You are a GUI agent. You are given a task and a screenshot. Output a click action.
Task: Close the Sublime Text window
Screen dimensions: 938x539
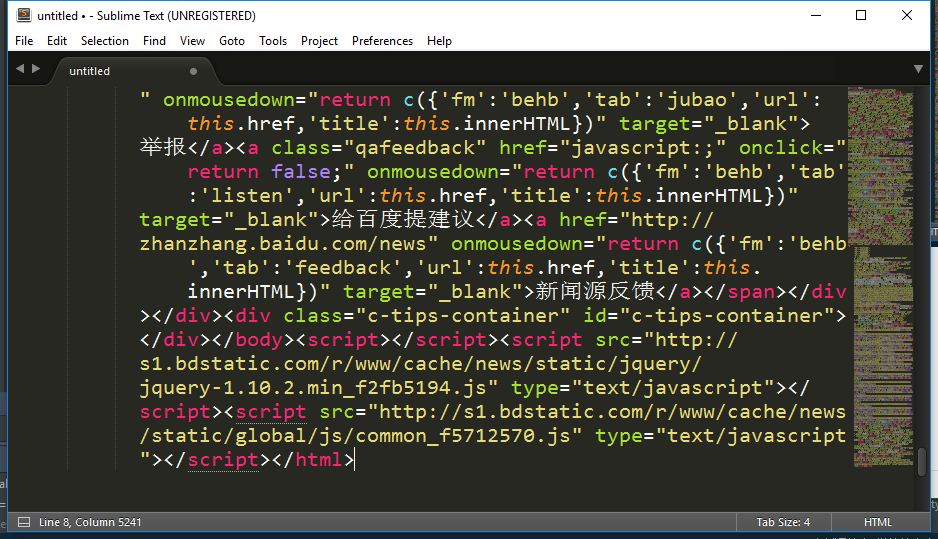click(x=907, y=16)
